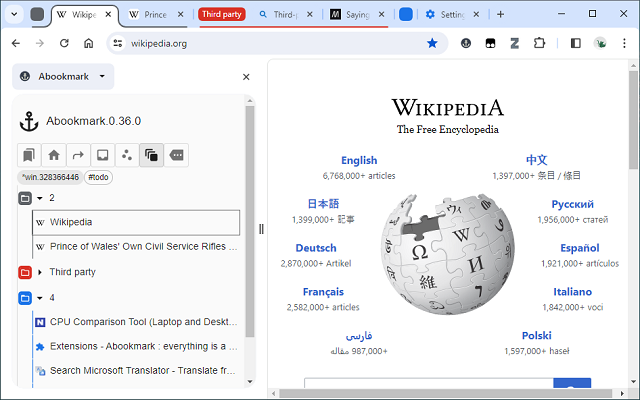Viewport: 640px width, 400px height.
Task: Click the collapsed gray tab group chip
Action: (37, 14)
